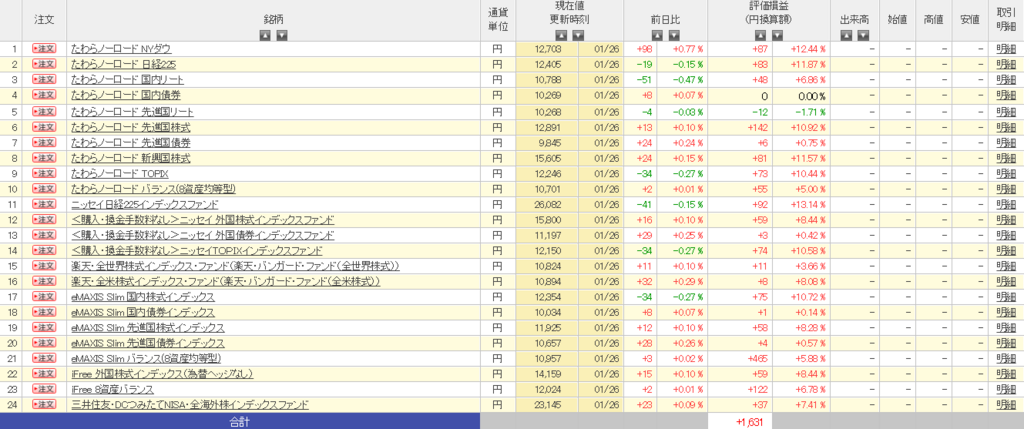Click 注文 button for たわらノーロード 新興国株式
Image resolution: width=1024 pixels, height=429 pixels.
click(44, 159)
